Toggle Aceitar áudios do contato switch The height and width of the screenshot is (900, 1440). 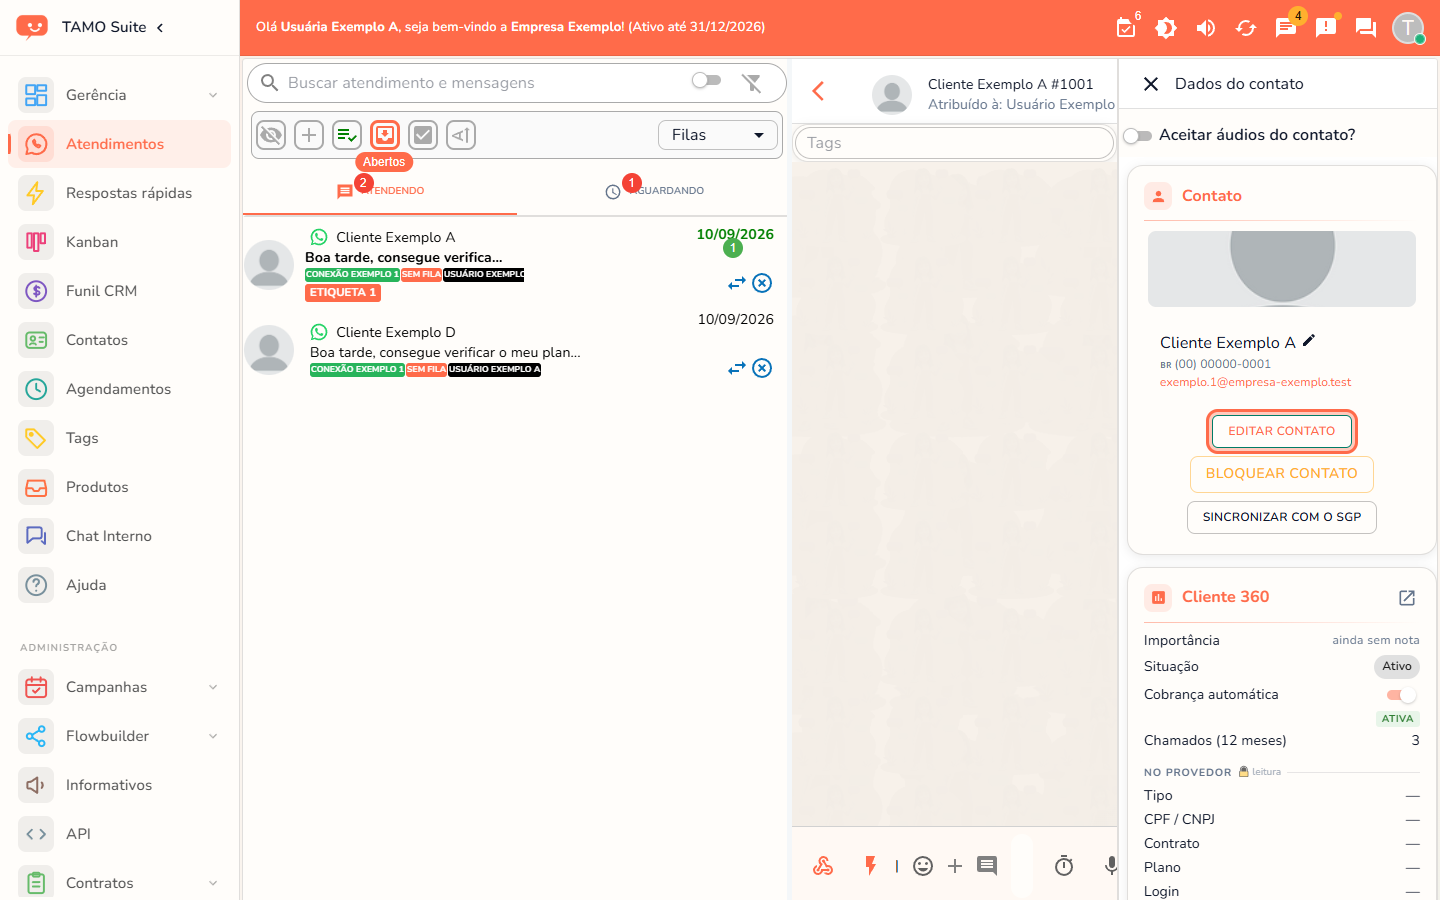coord(1137,135)
